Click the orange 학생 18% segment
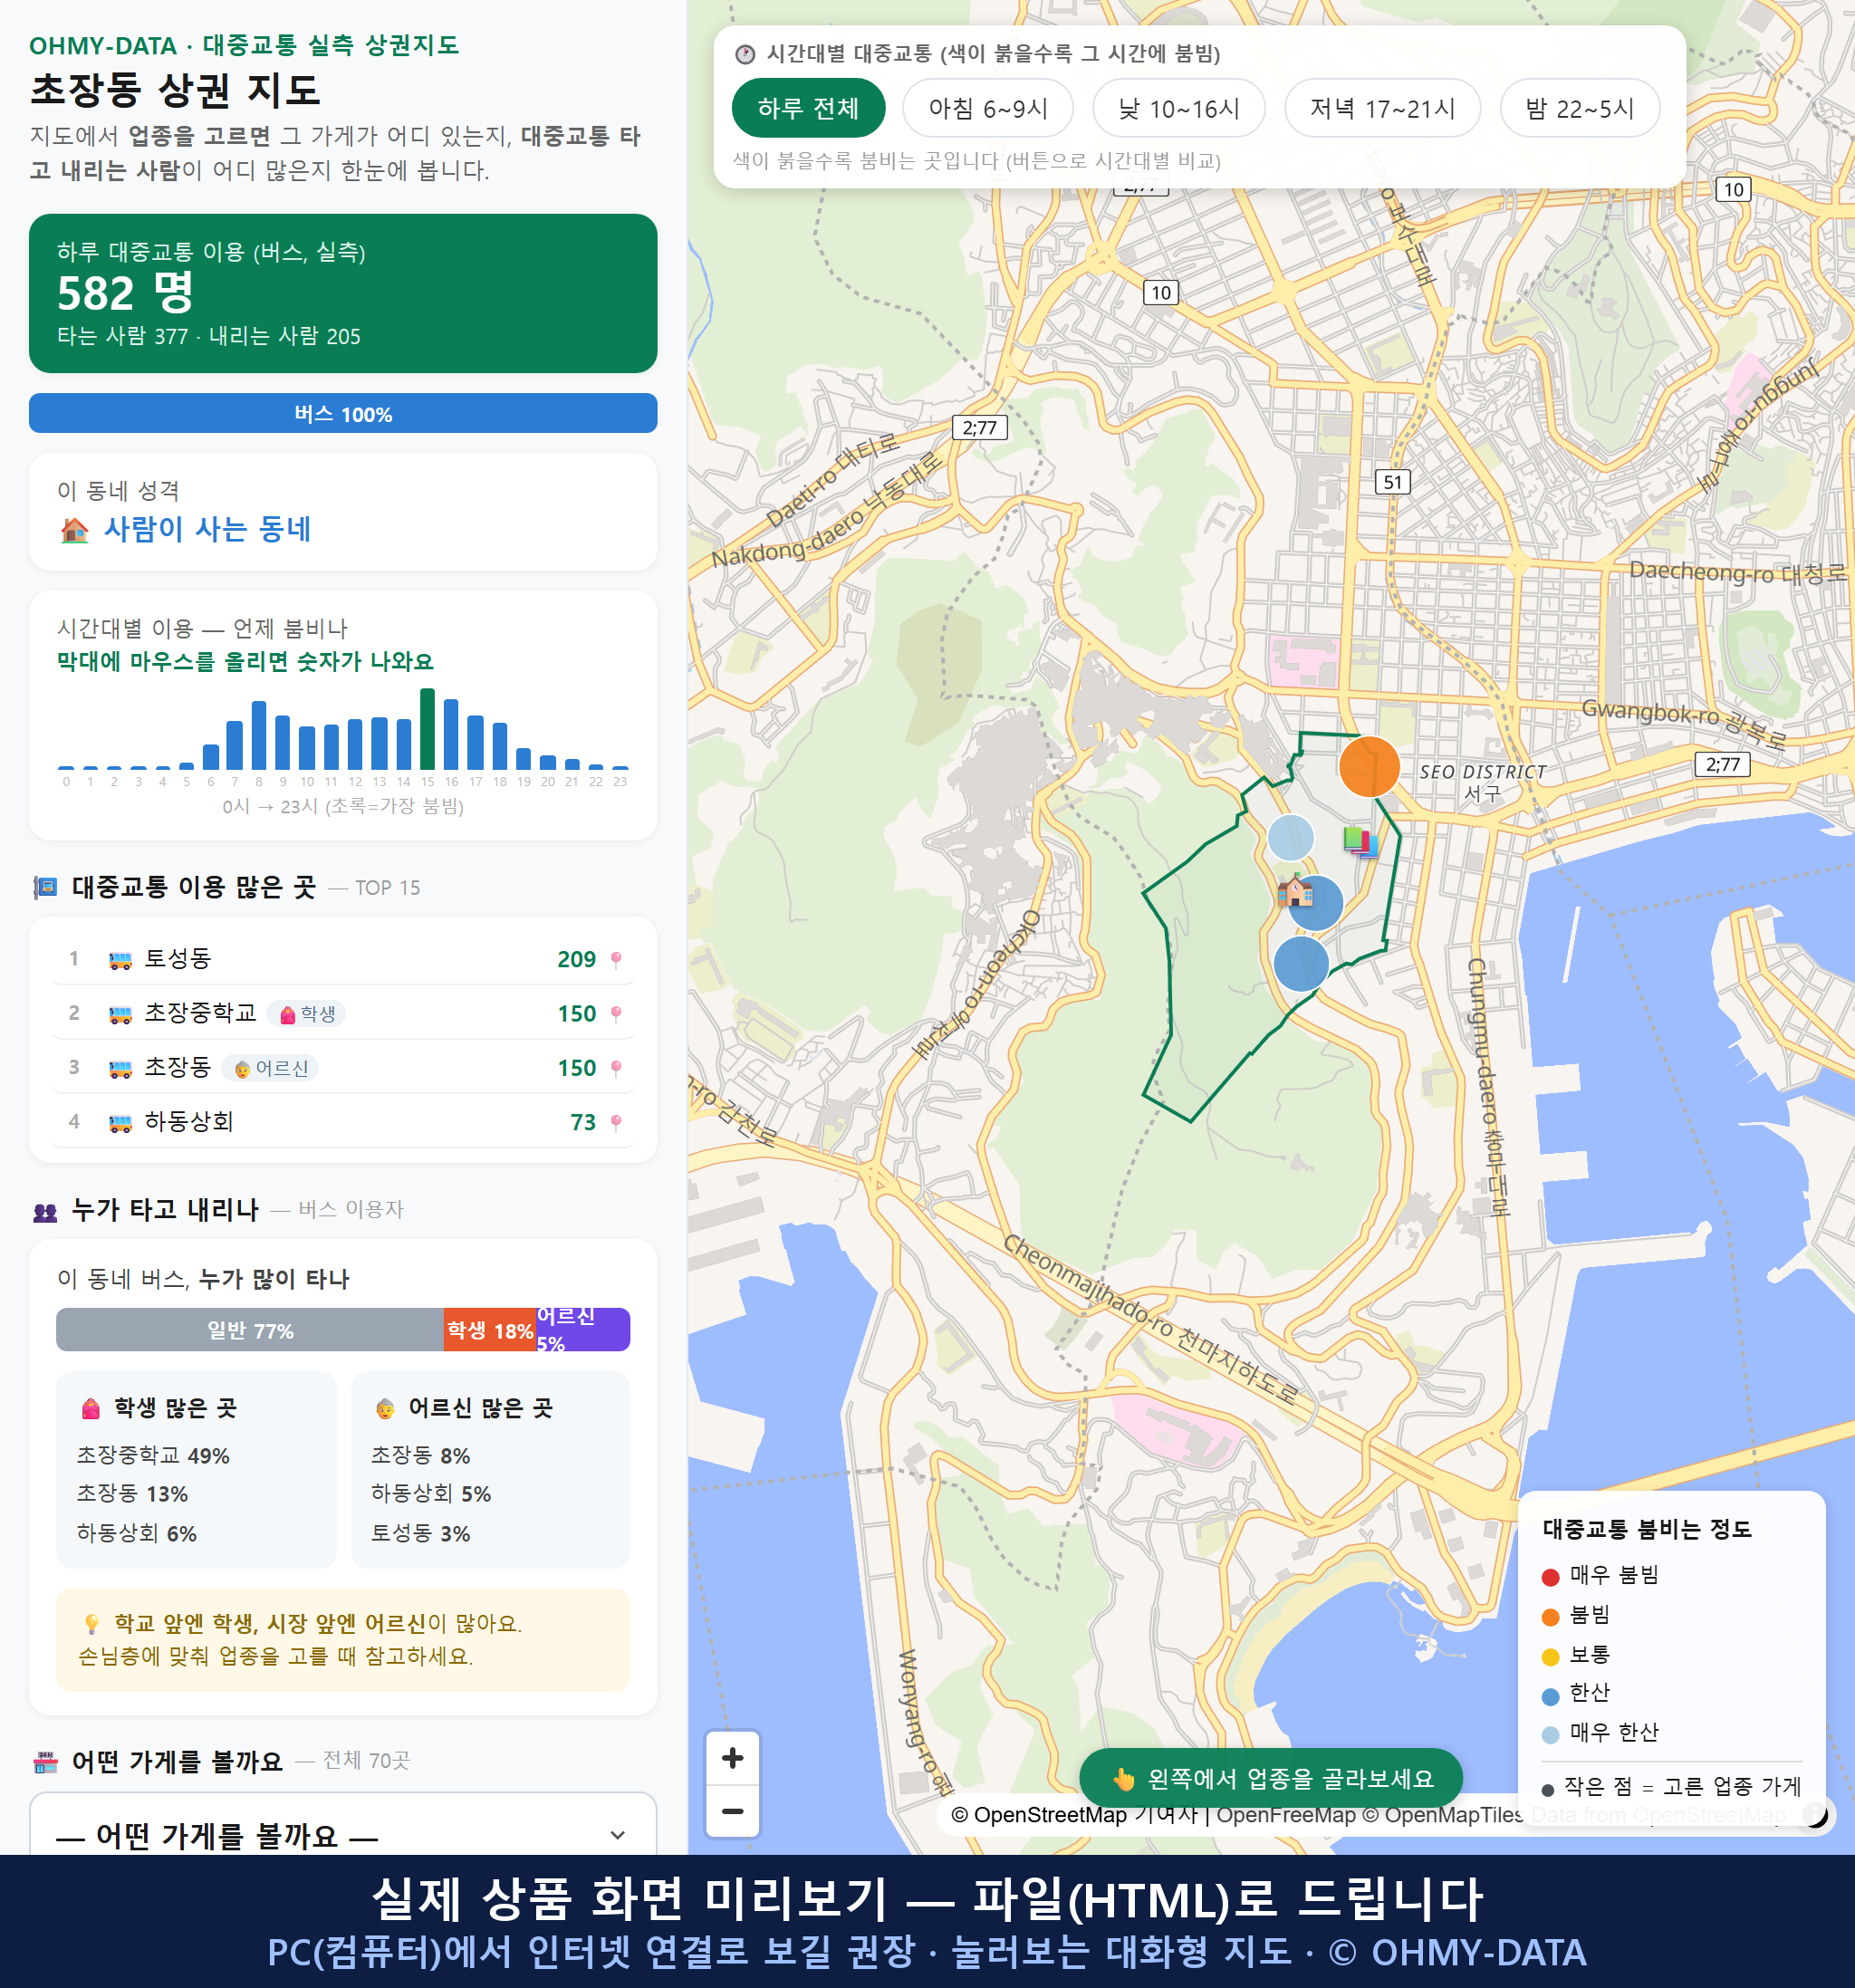The width and height of the screenshot is (1855, 1988). [x=490, y=1330]
